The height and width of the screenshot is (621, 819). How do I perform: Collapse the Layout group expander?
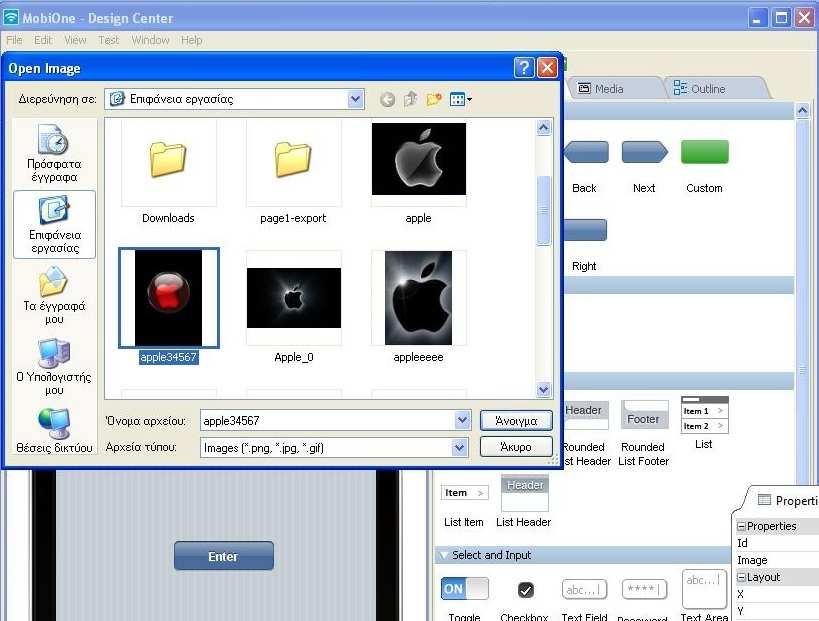(x=741, y=577)
